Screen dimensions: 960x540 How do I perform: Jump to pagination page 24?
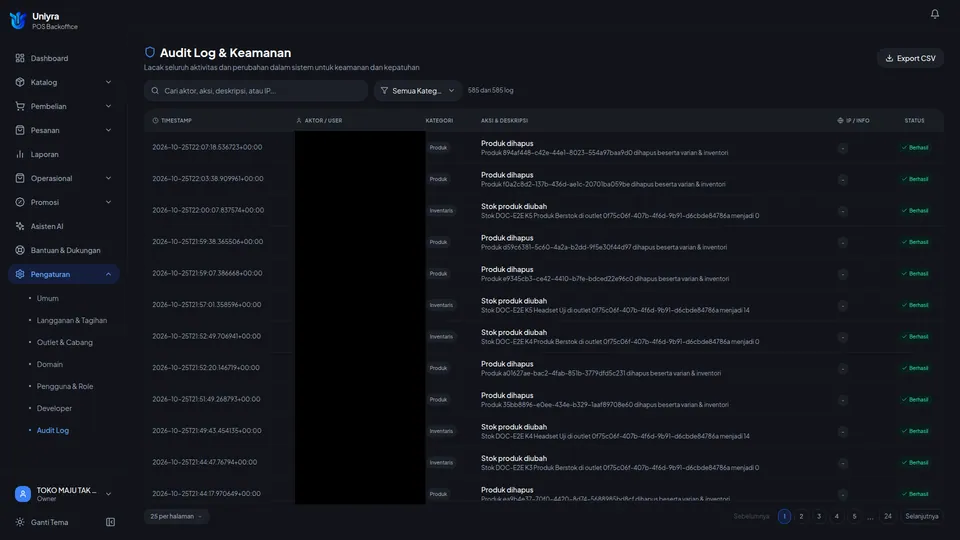coord(888,516)
